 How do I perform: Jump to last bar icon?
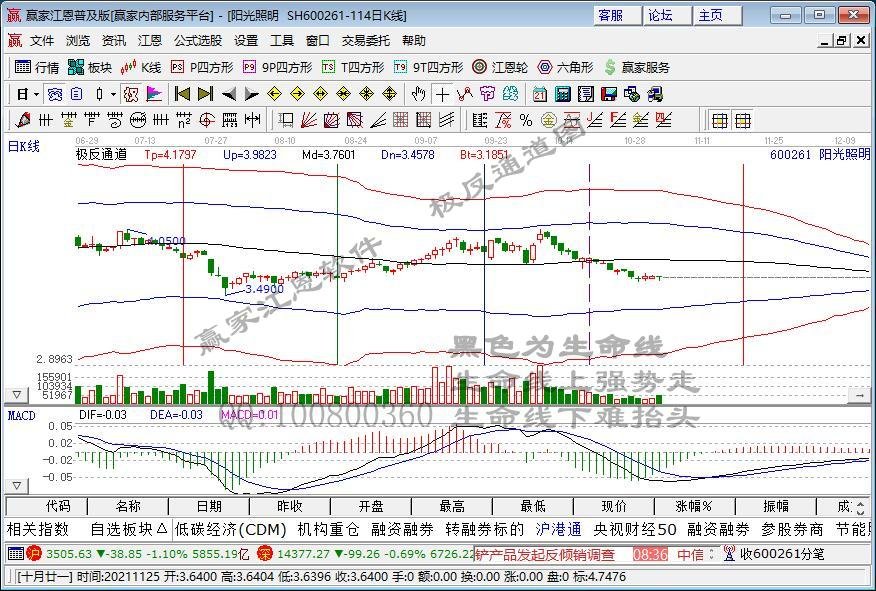pyautogui.click(x=205, y=94)
